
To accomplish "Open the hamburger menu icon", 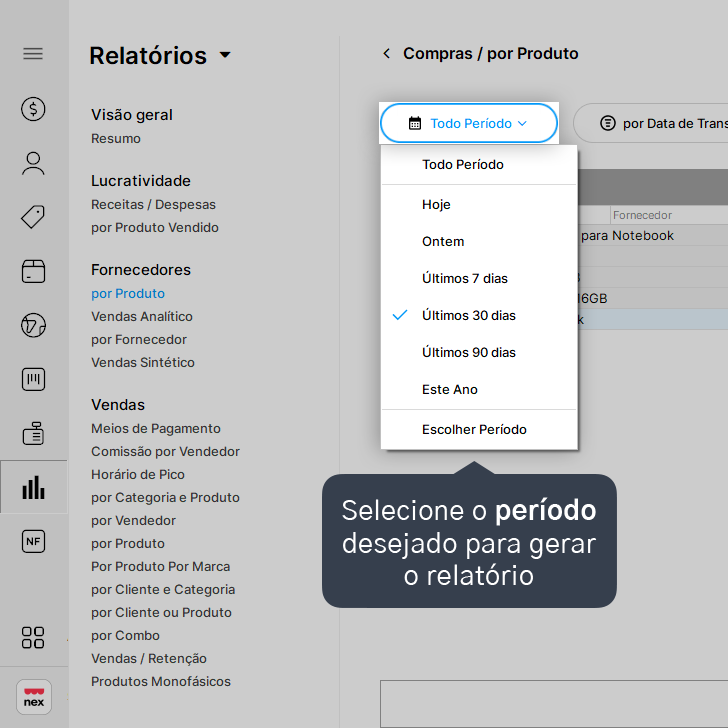I will click(33, 54).
